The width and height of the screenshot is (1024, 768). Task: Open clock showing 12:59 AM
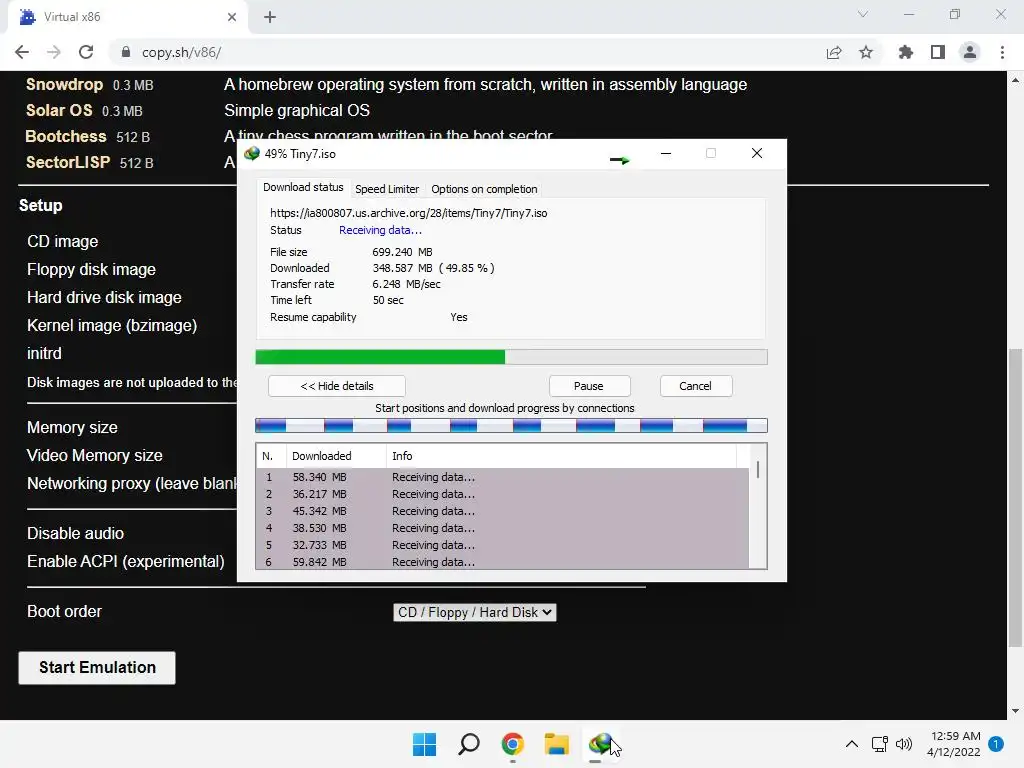953,744
